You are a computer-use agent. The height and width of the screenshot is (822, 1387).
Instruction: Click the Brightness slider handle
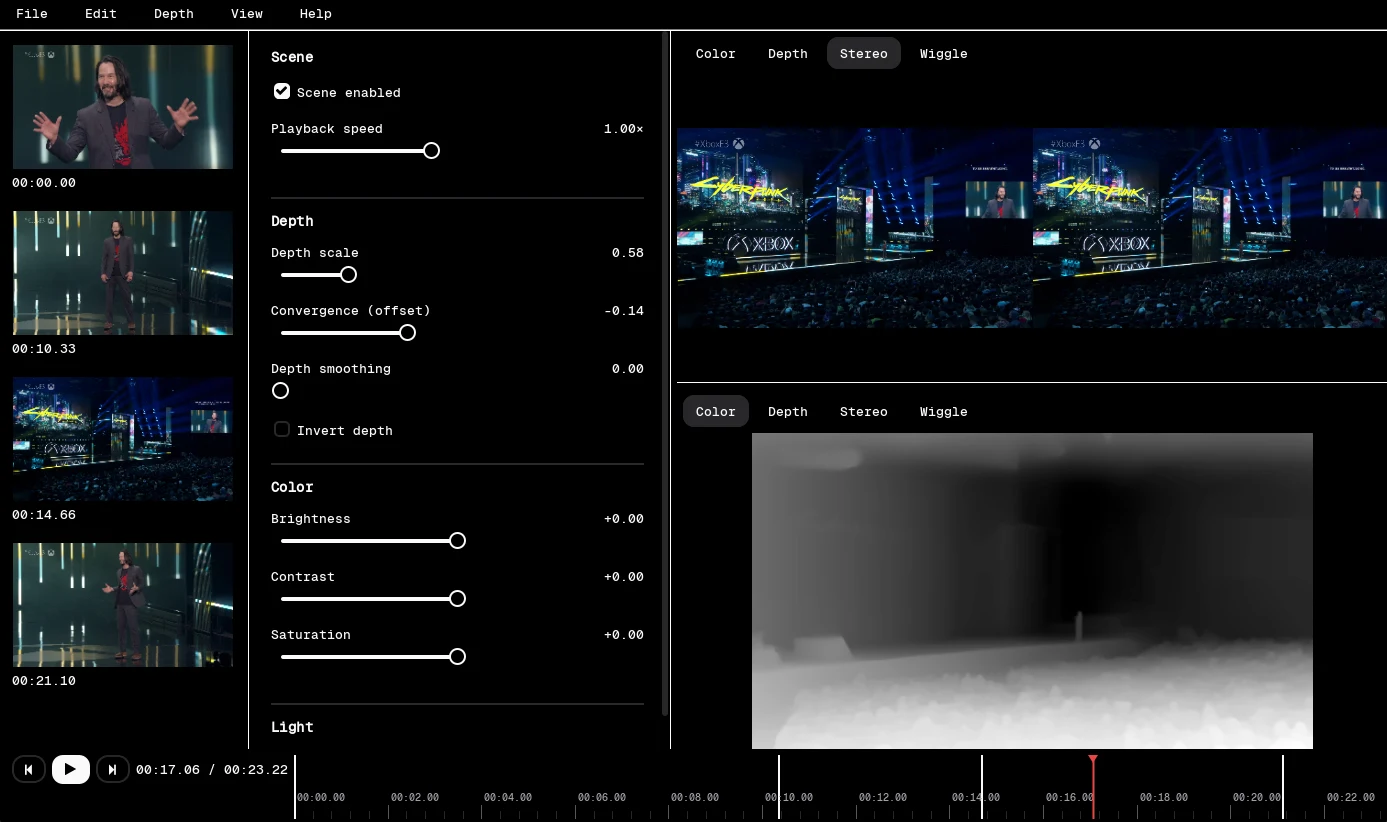(457, 541)
